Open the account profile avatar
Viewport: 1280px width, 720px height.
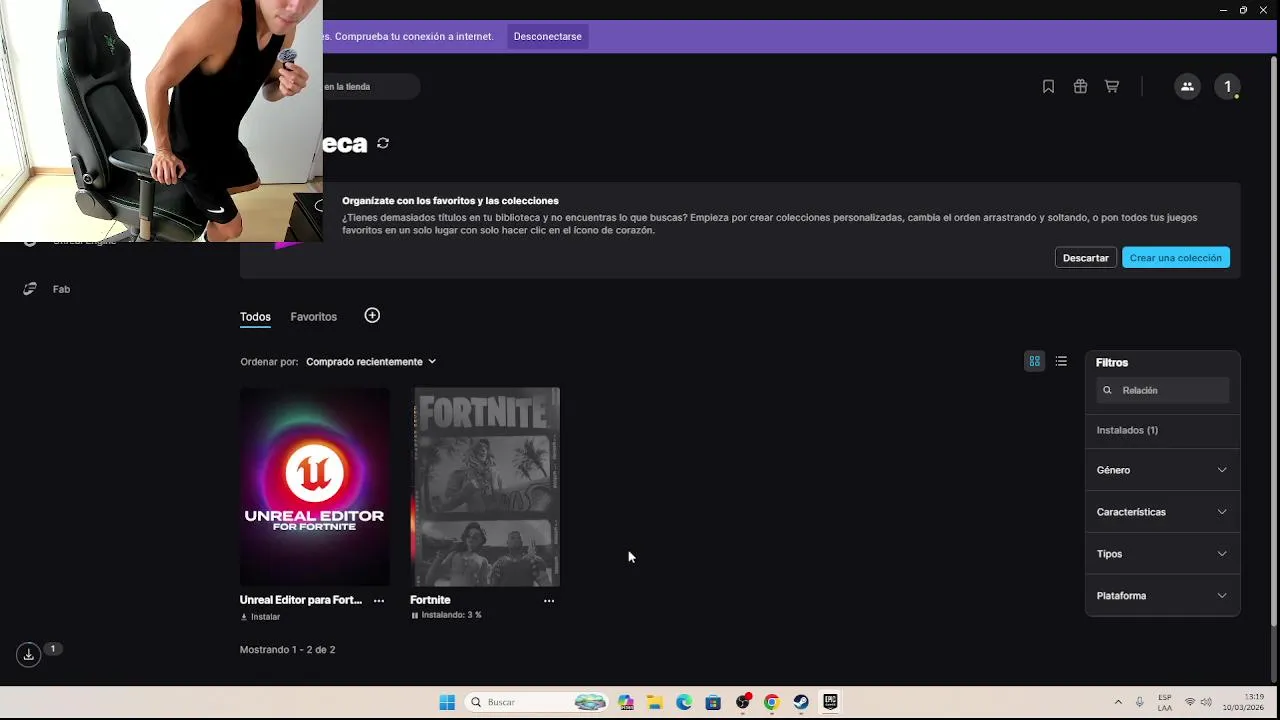[1228, 87]
